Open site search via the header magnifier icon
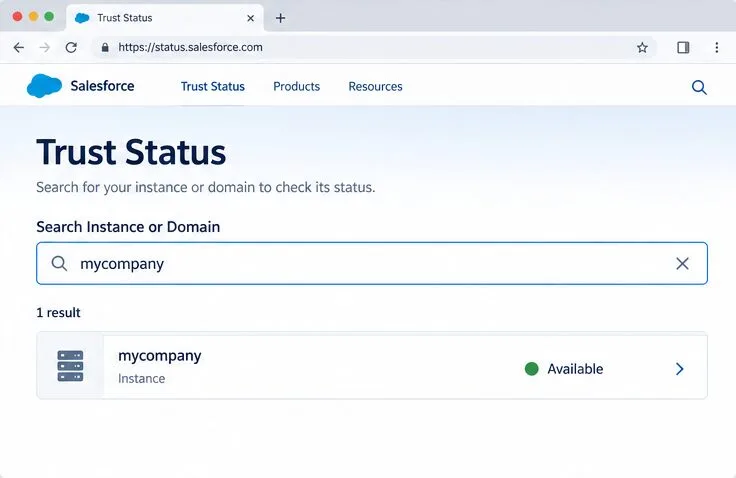 pyautogui.click(x=699, y=87)
